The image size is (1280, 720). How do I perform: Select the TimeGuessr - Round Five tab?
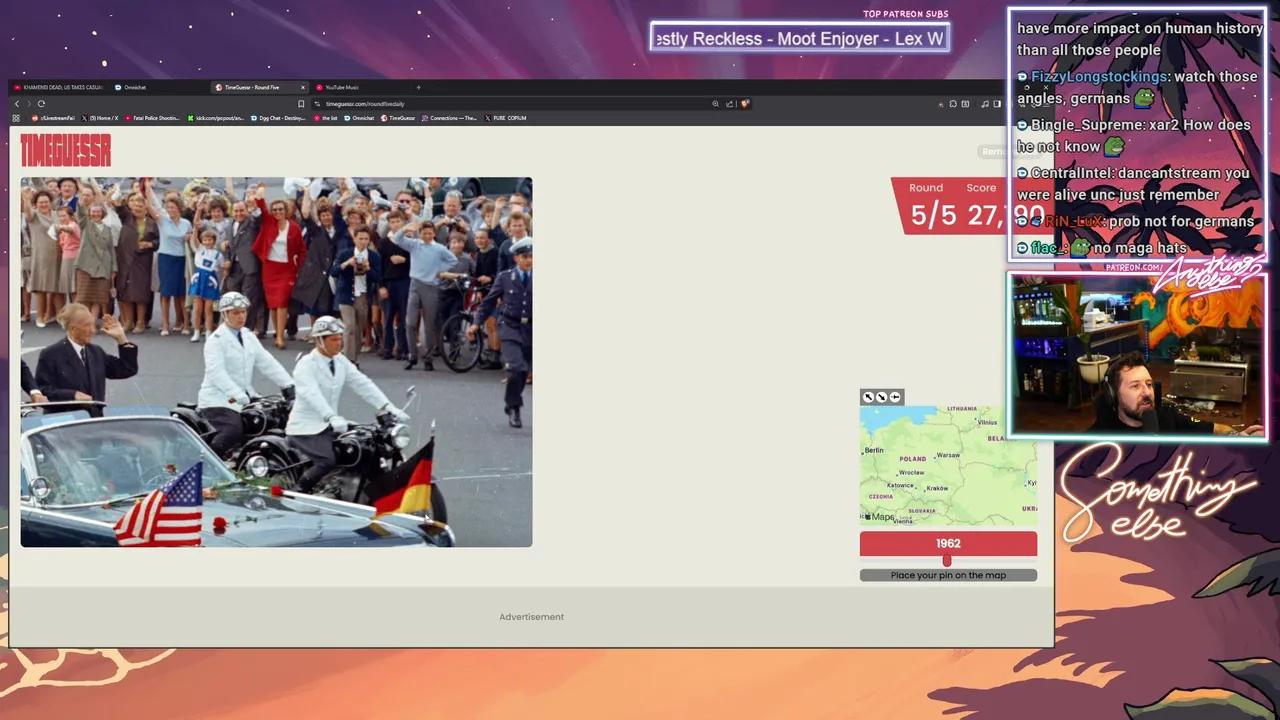click(x=258, y=87)
